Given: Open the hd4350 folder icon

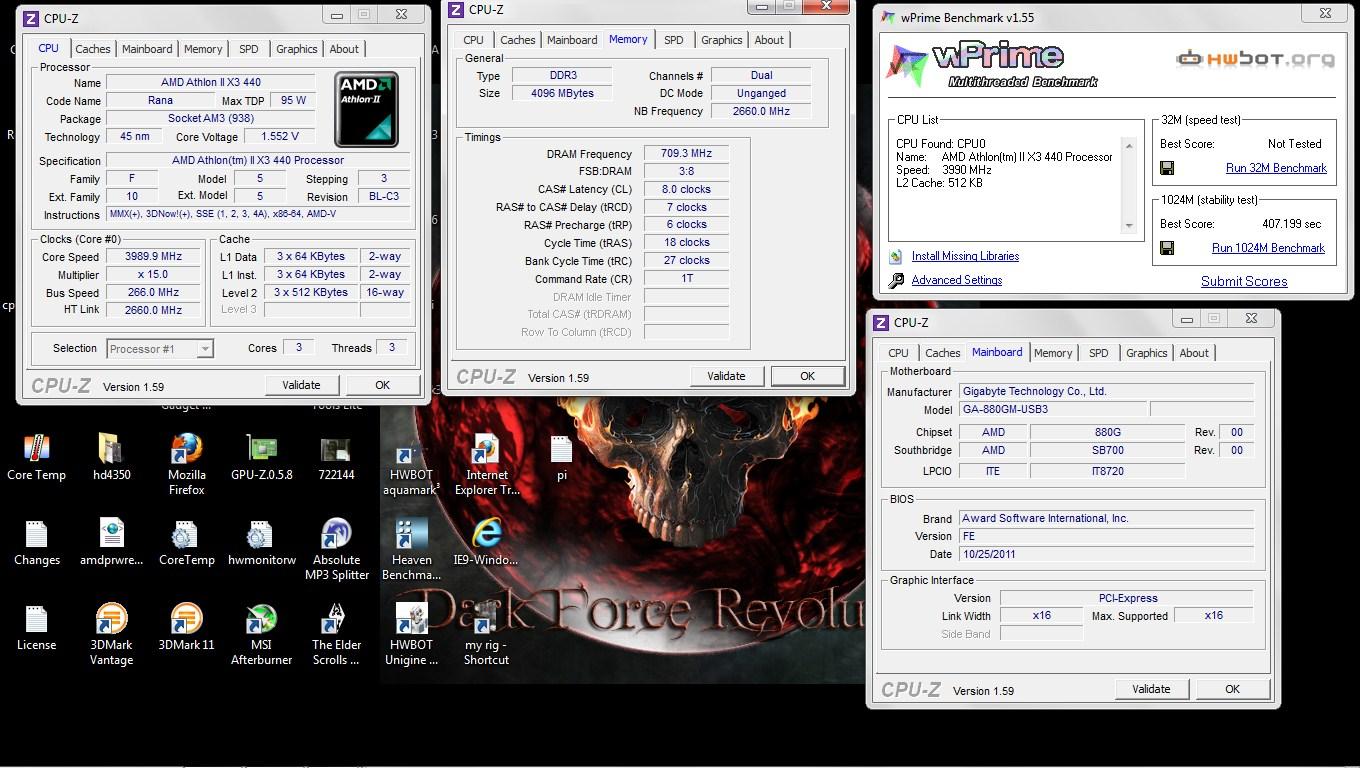Looking at the screenshot, I should click(x=111, y=450).
